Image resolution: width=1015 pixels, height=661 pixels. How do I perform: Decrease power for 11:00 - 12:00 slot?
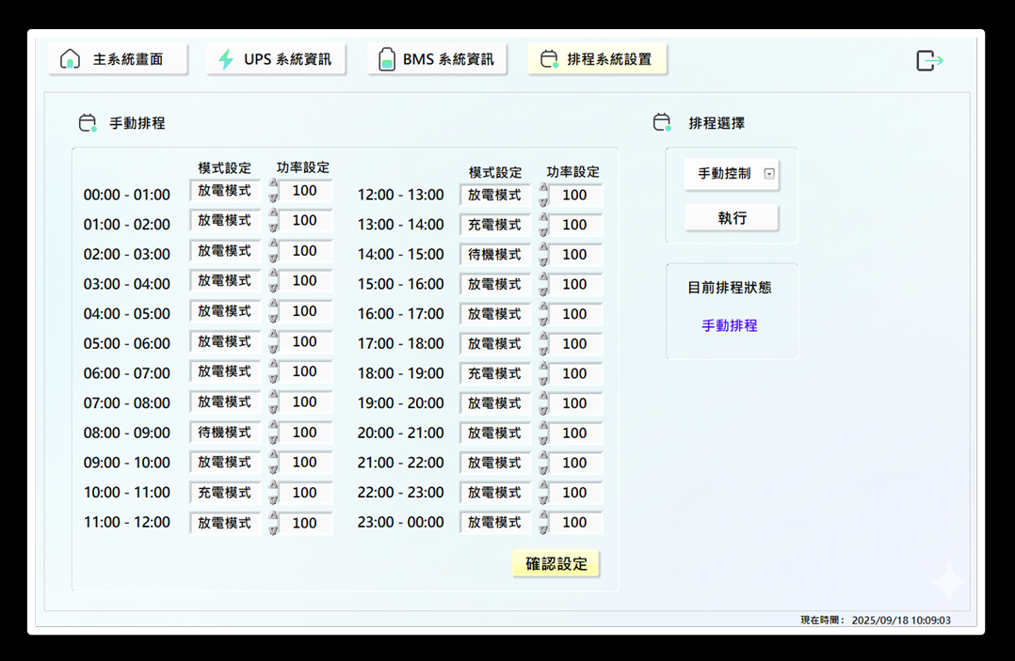click(273, 529)
